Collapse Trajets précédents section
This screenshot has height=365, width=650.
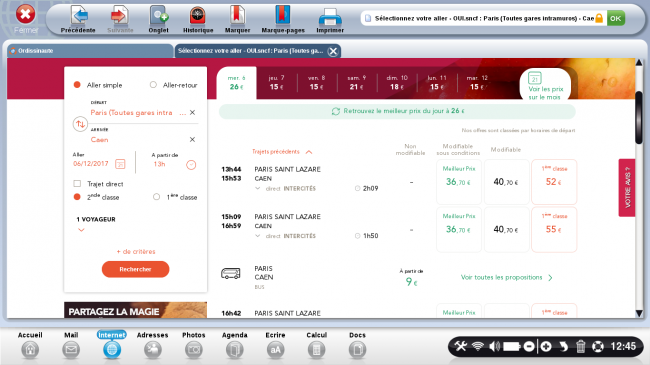[309, 152]
